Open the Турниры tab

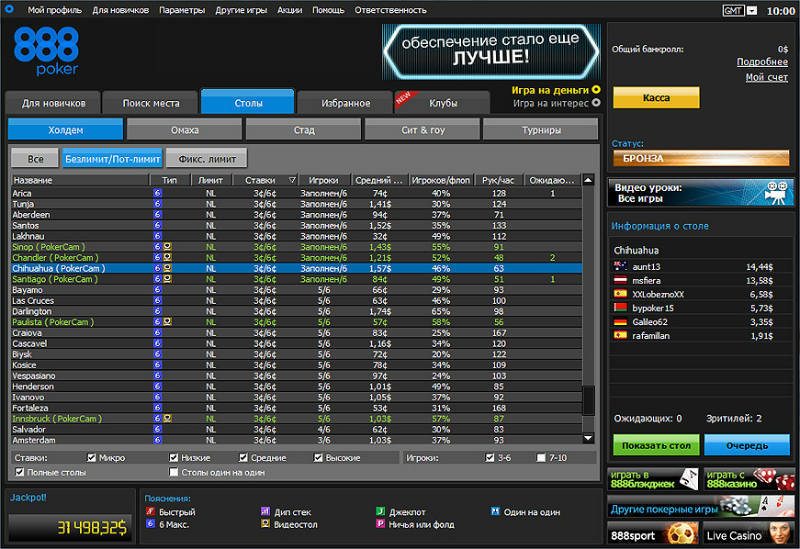pos(540,130)
